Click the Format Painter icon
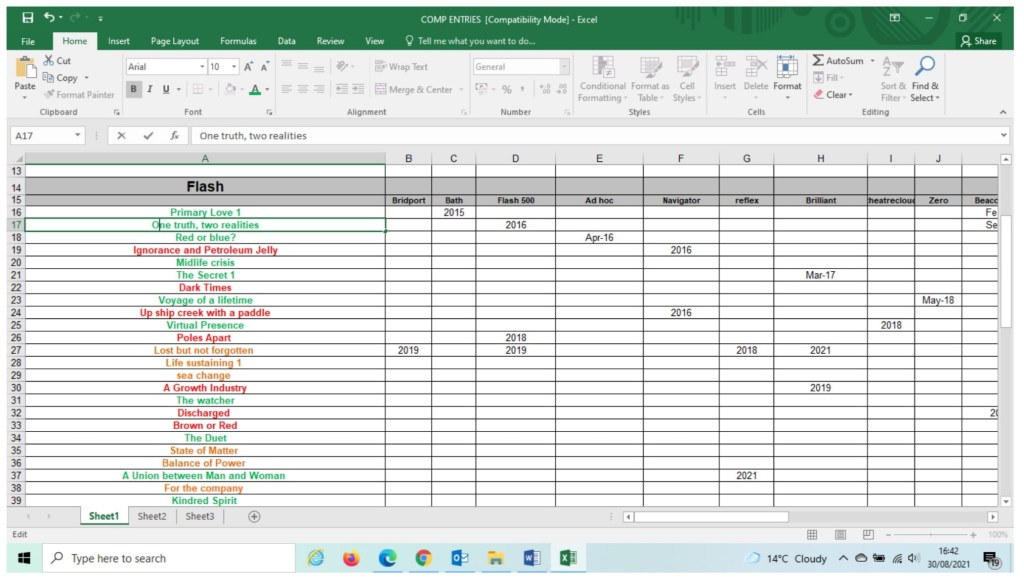 tap(50, 95)
